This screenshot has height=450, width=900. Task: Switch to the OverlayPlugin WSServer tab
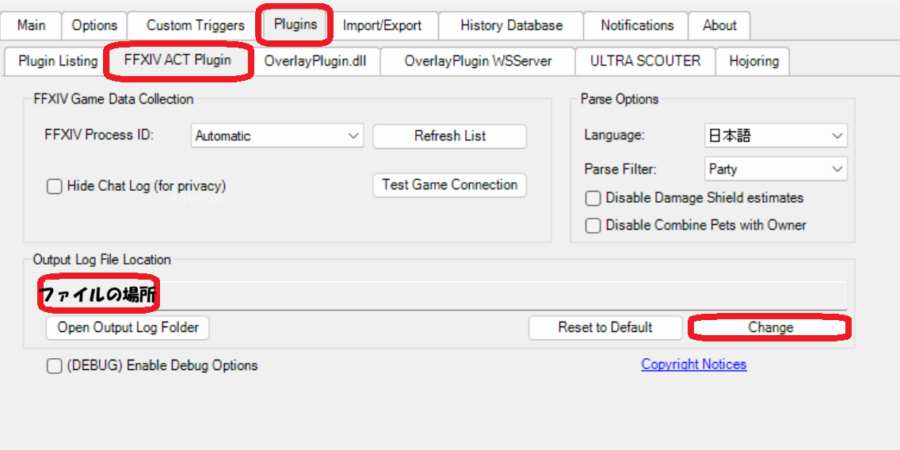point(477,61)
